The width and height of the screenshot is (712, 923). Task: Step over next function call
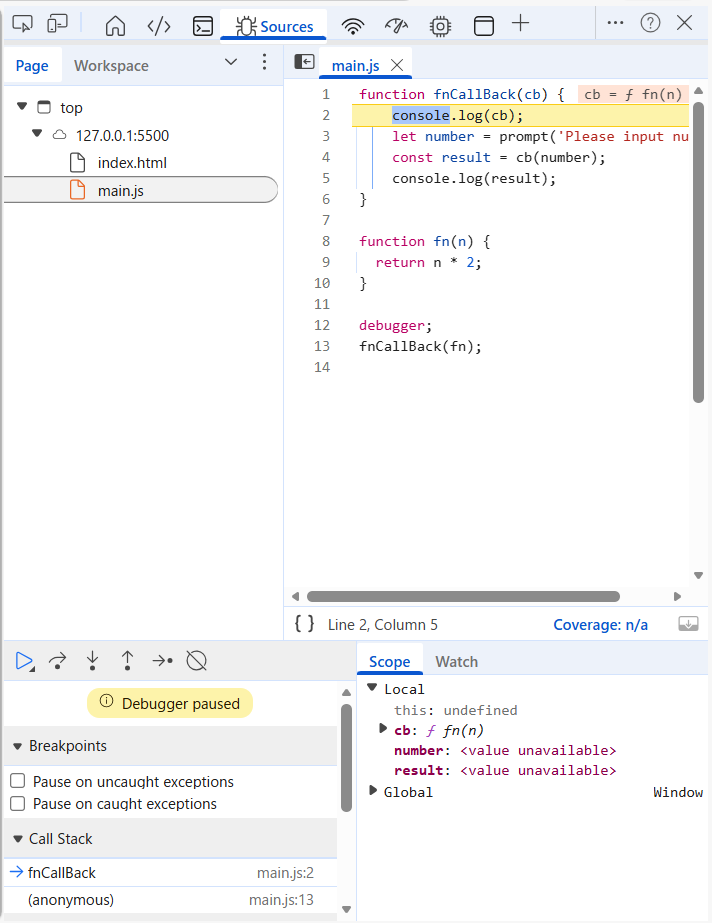(58, 660)
